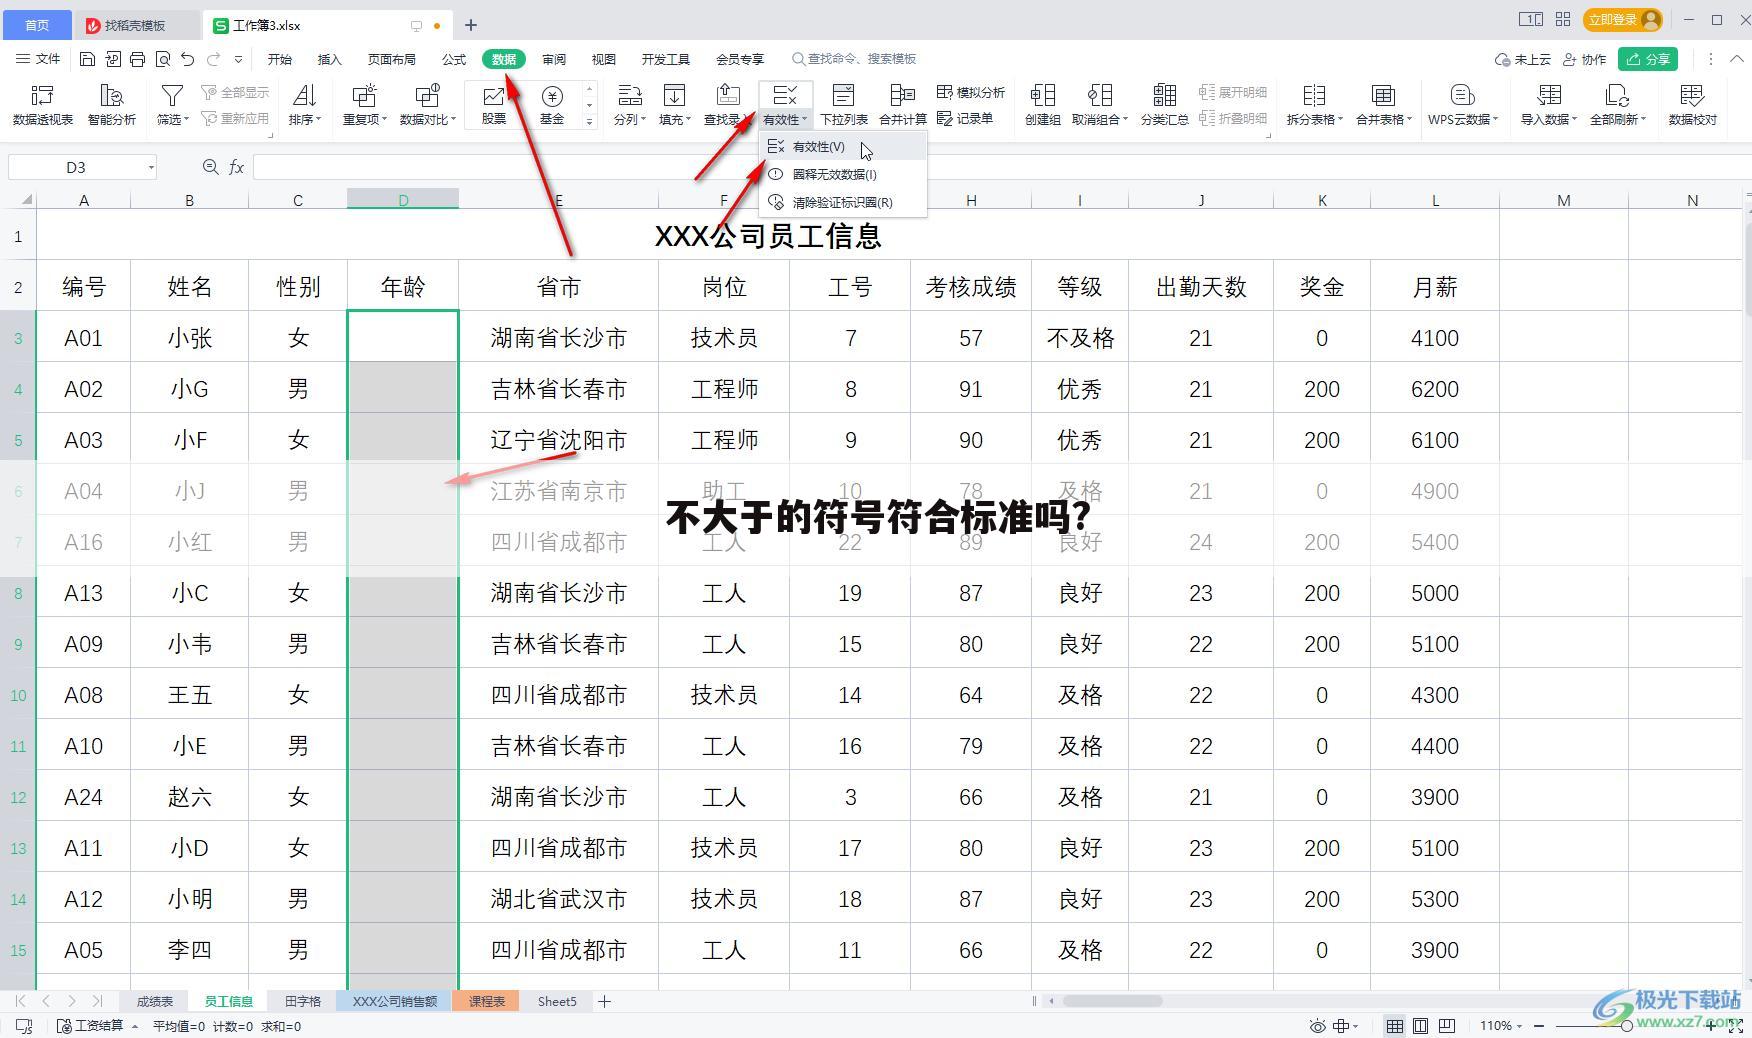
Task: Switch to page break preview in status bar
Action: 1447,1026
